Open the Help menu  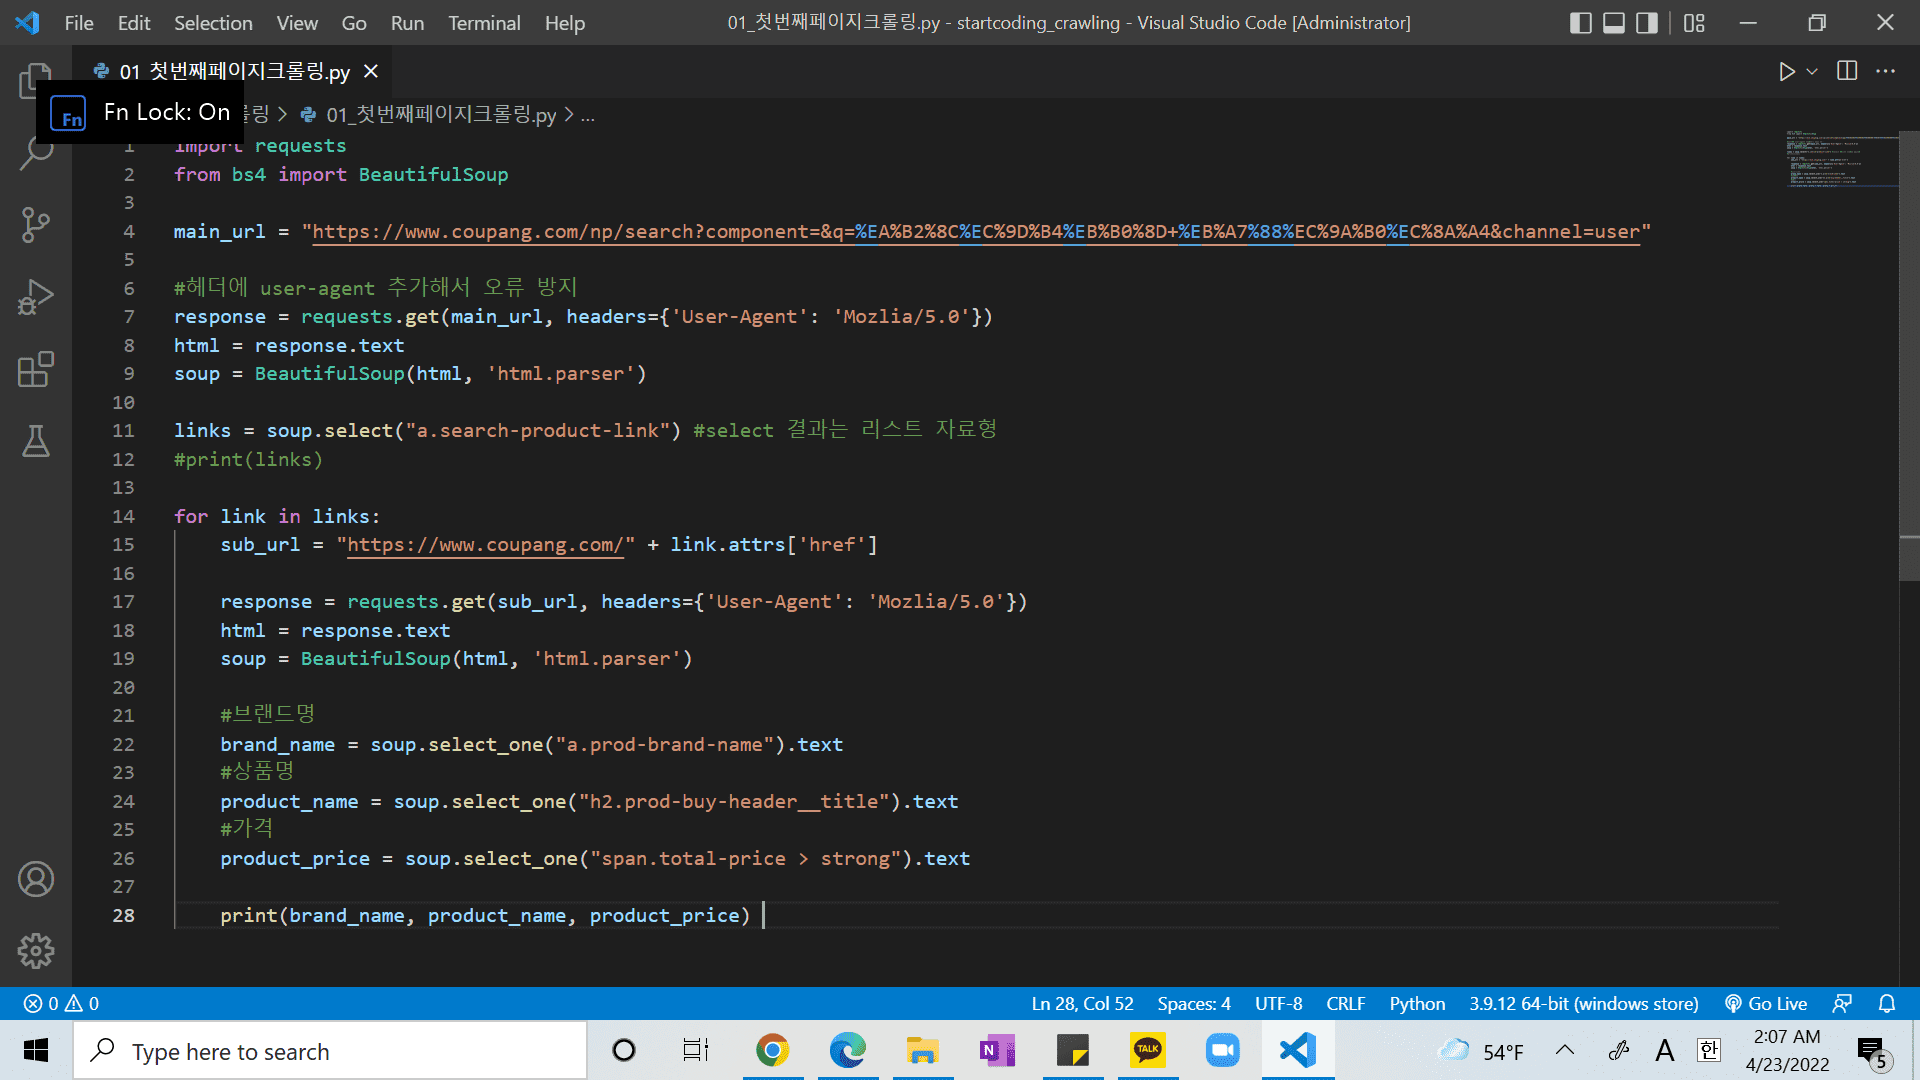coord(565,23)
